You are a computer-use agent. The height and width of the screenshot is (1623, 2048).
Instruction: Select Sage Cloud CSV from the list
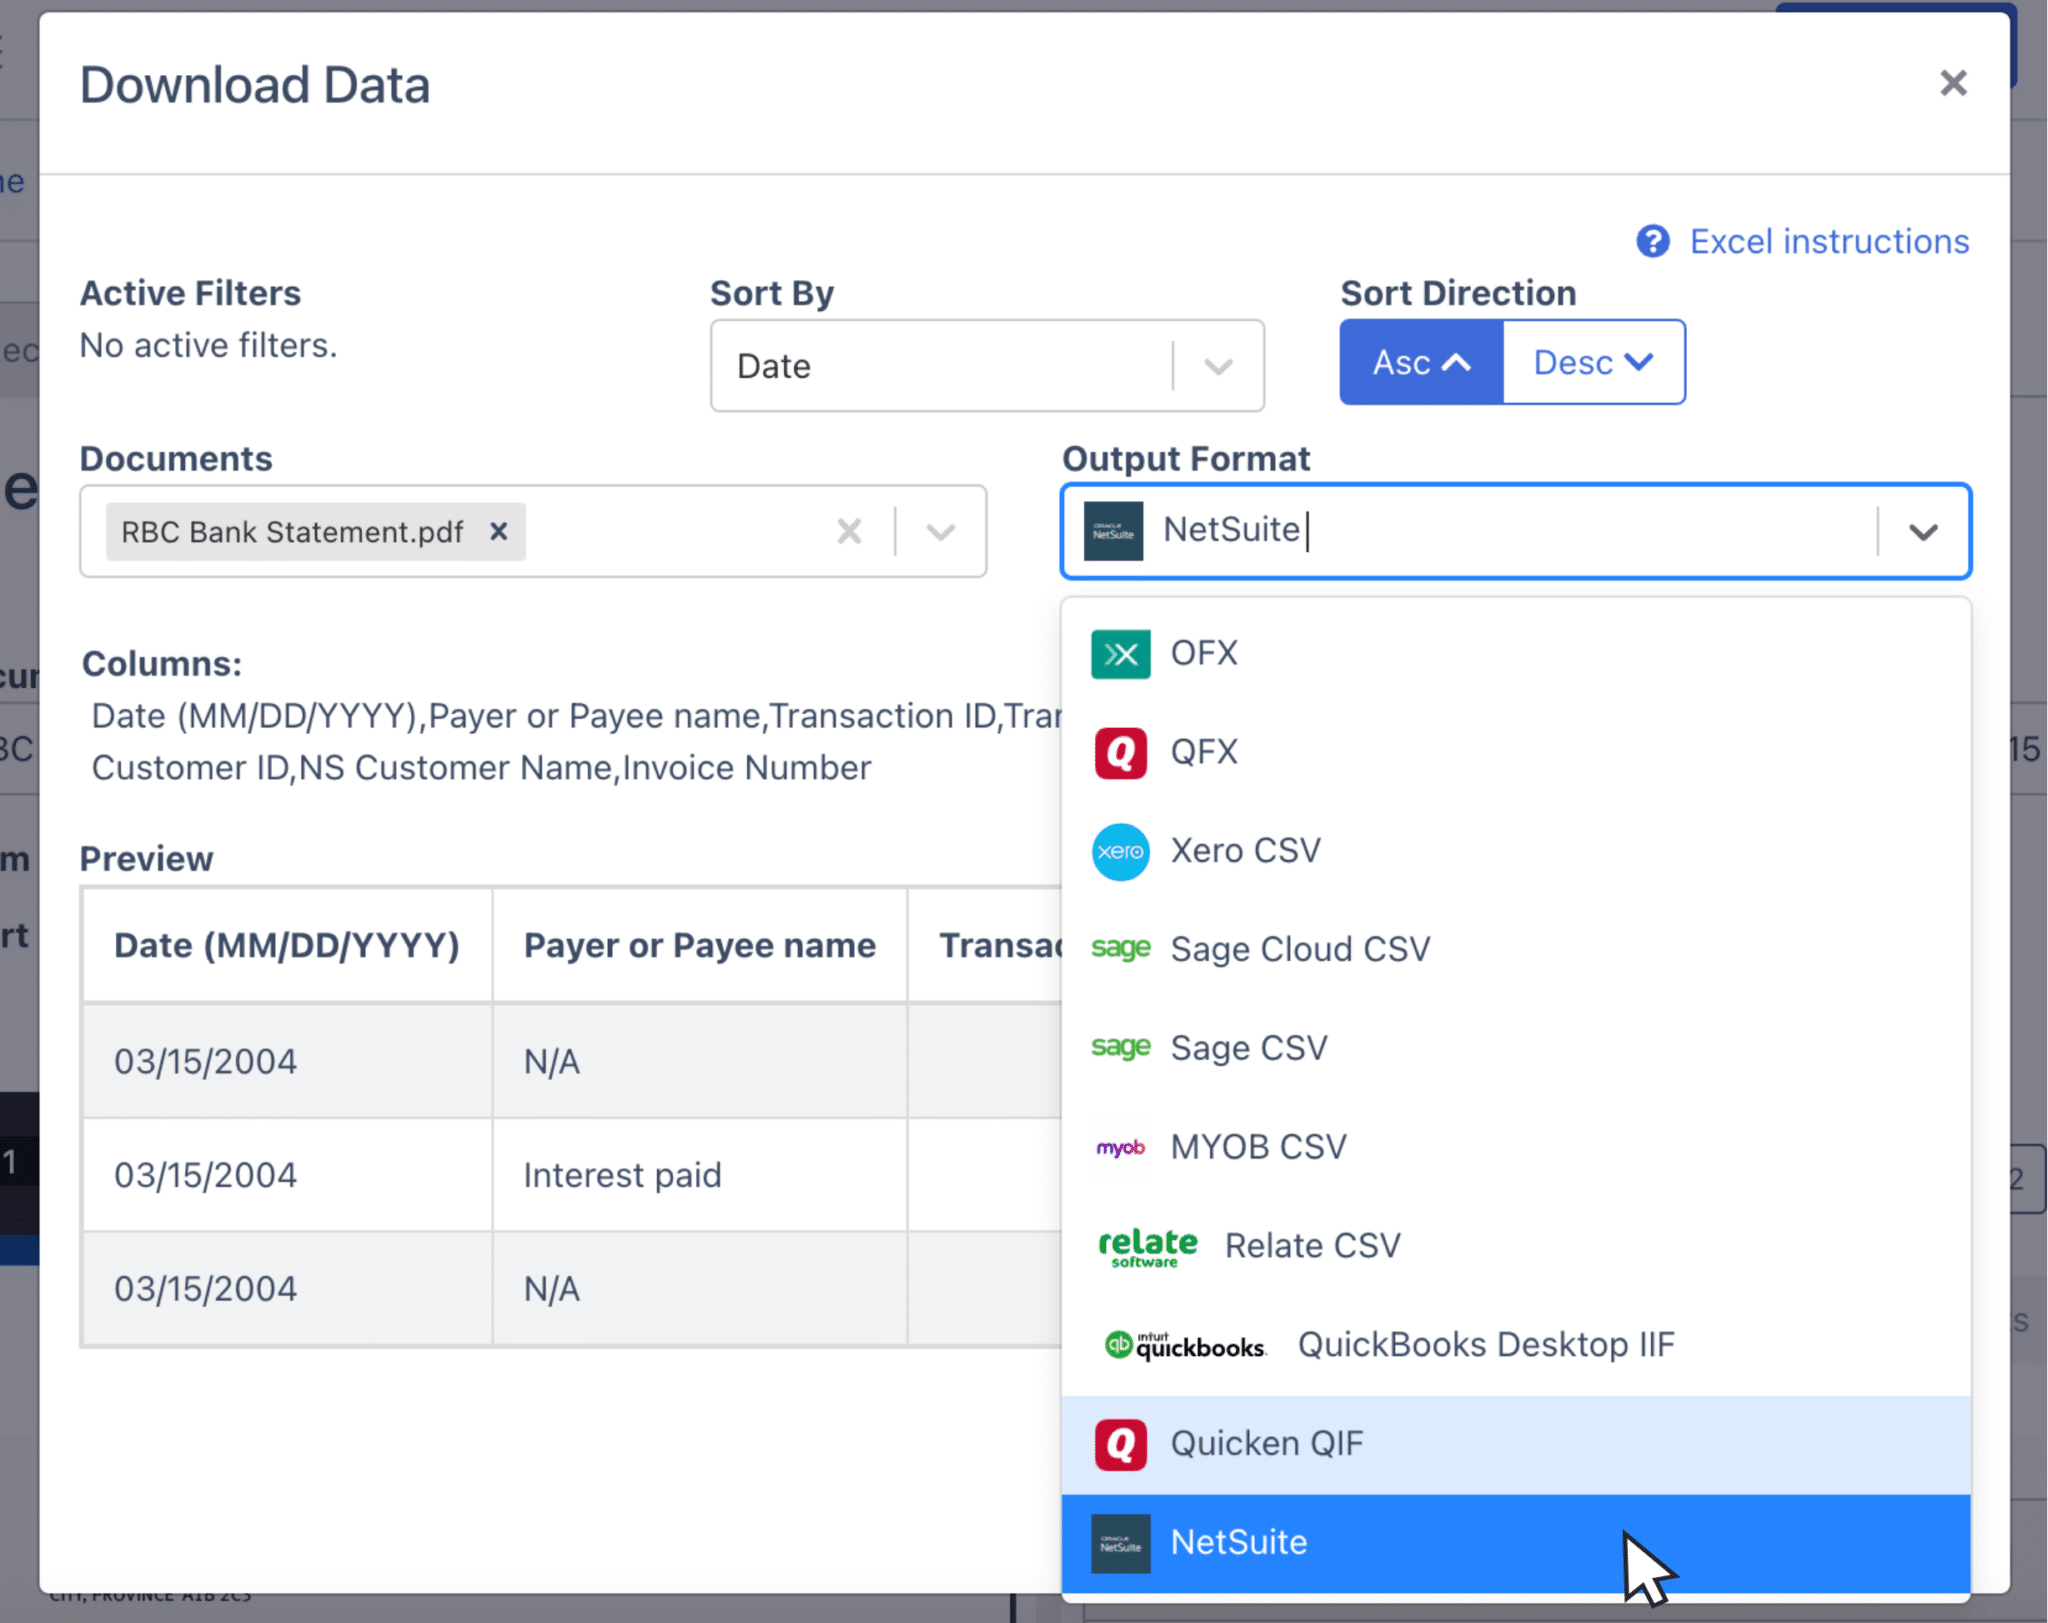1299,948
